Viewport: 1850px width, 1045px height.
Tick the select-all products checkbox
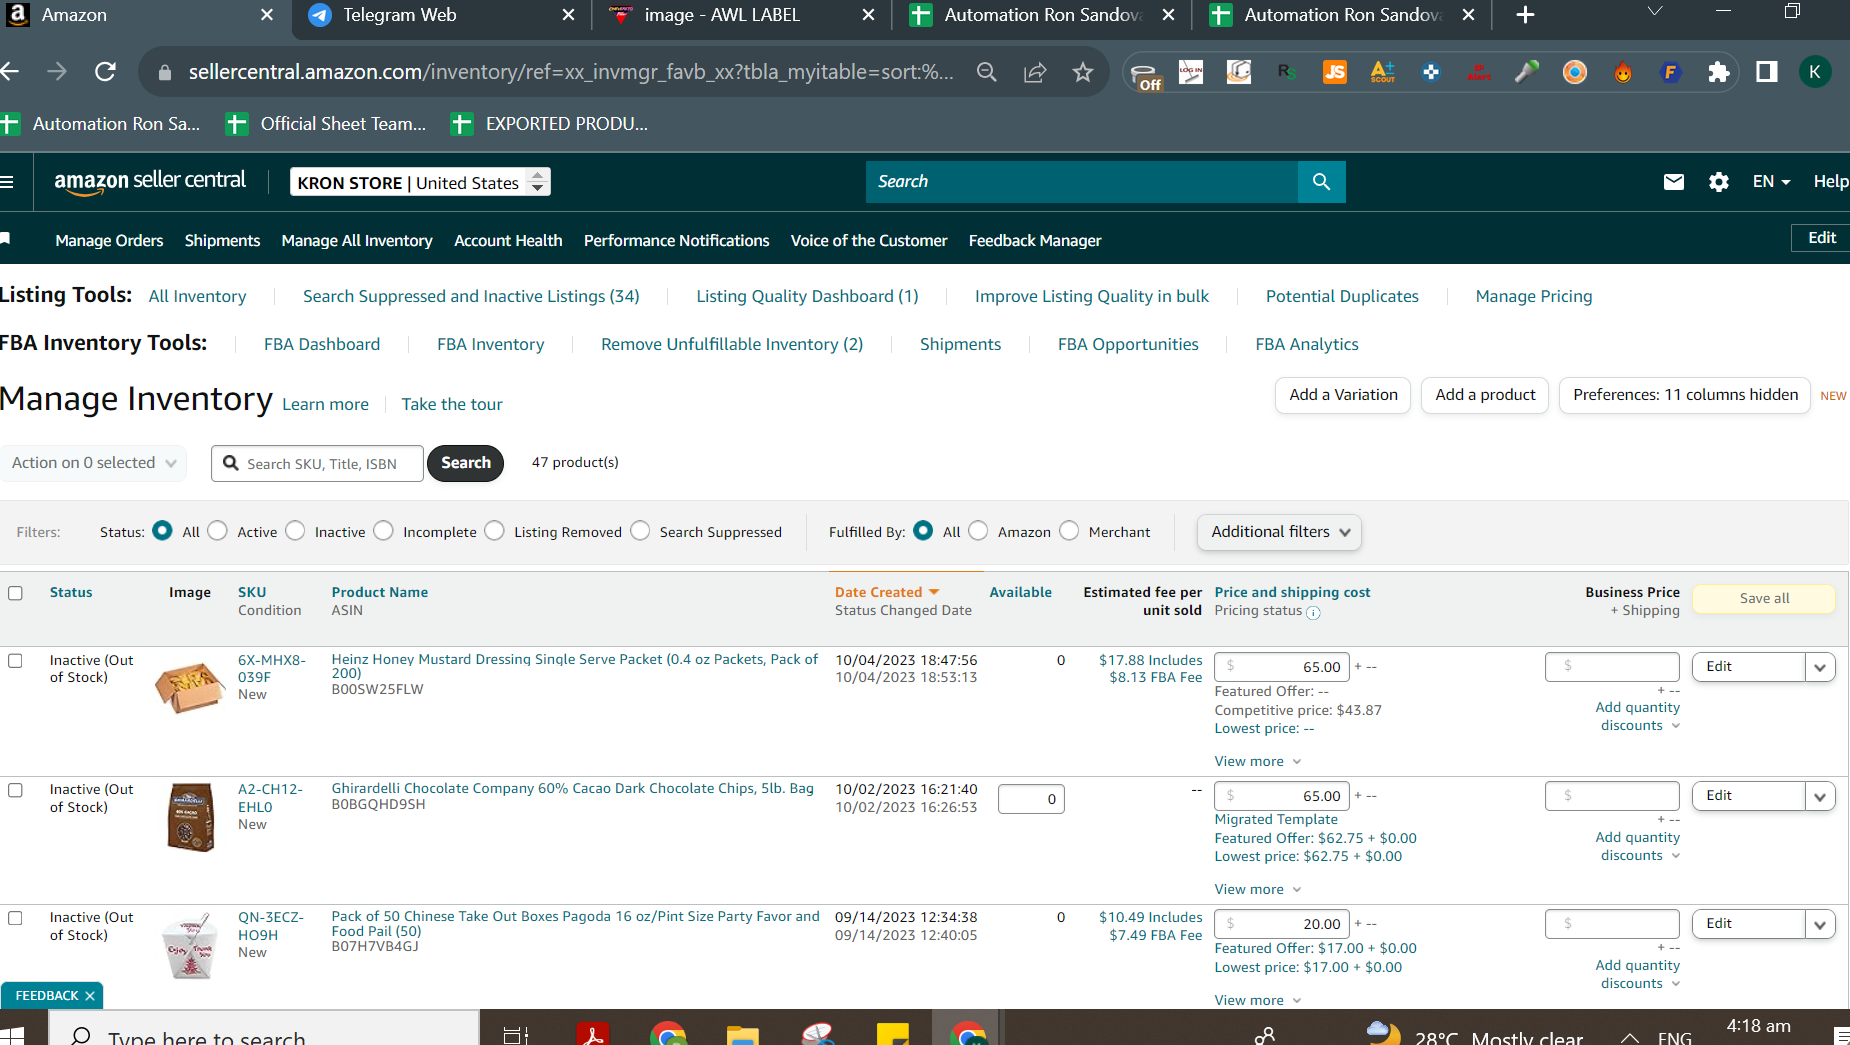click(x=15, y=593)
